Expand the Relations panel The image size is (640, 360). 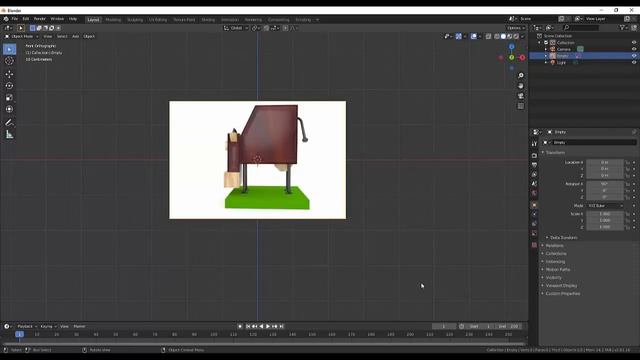coord(554,246)
